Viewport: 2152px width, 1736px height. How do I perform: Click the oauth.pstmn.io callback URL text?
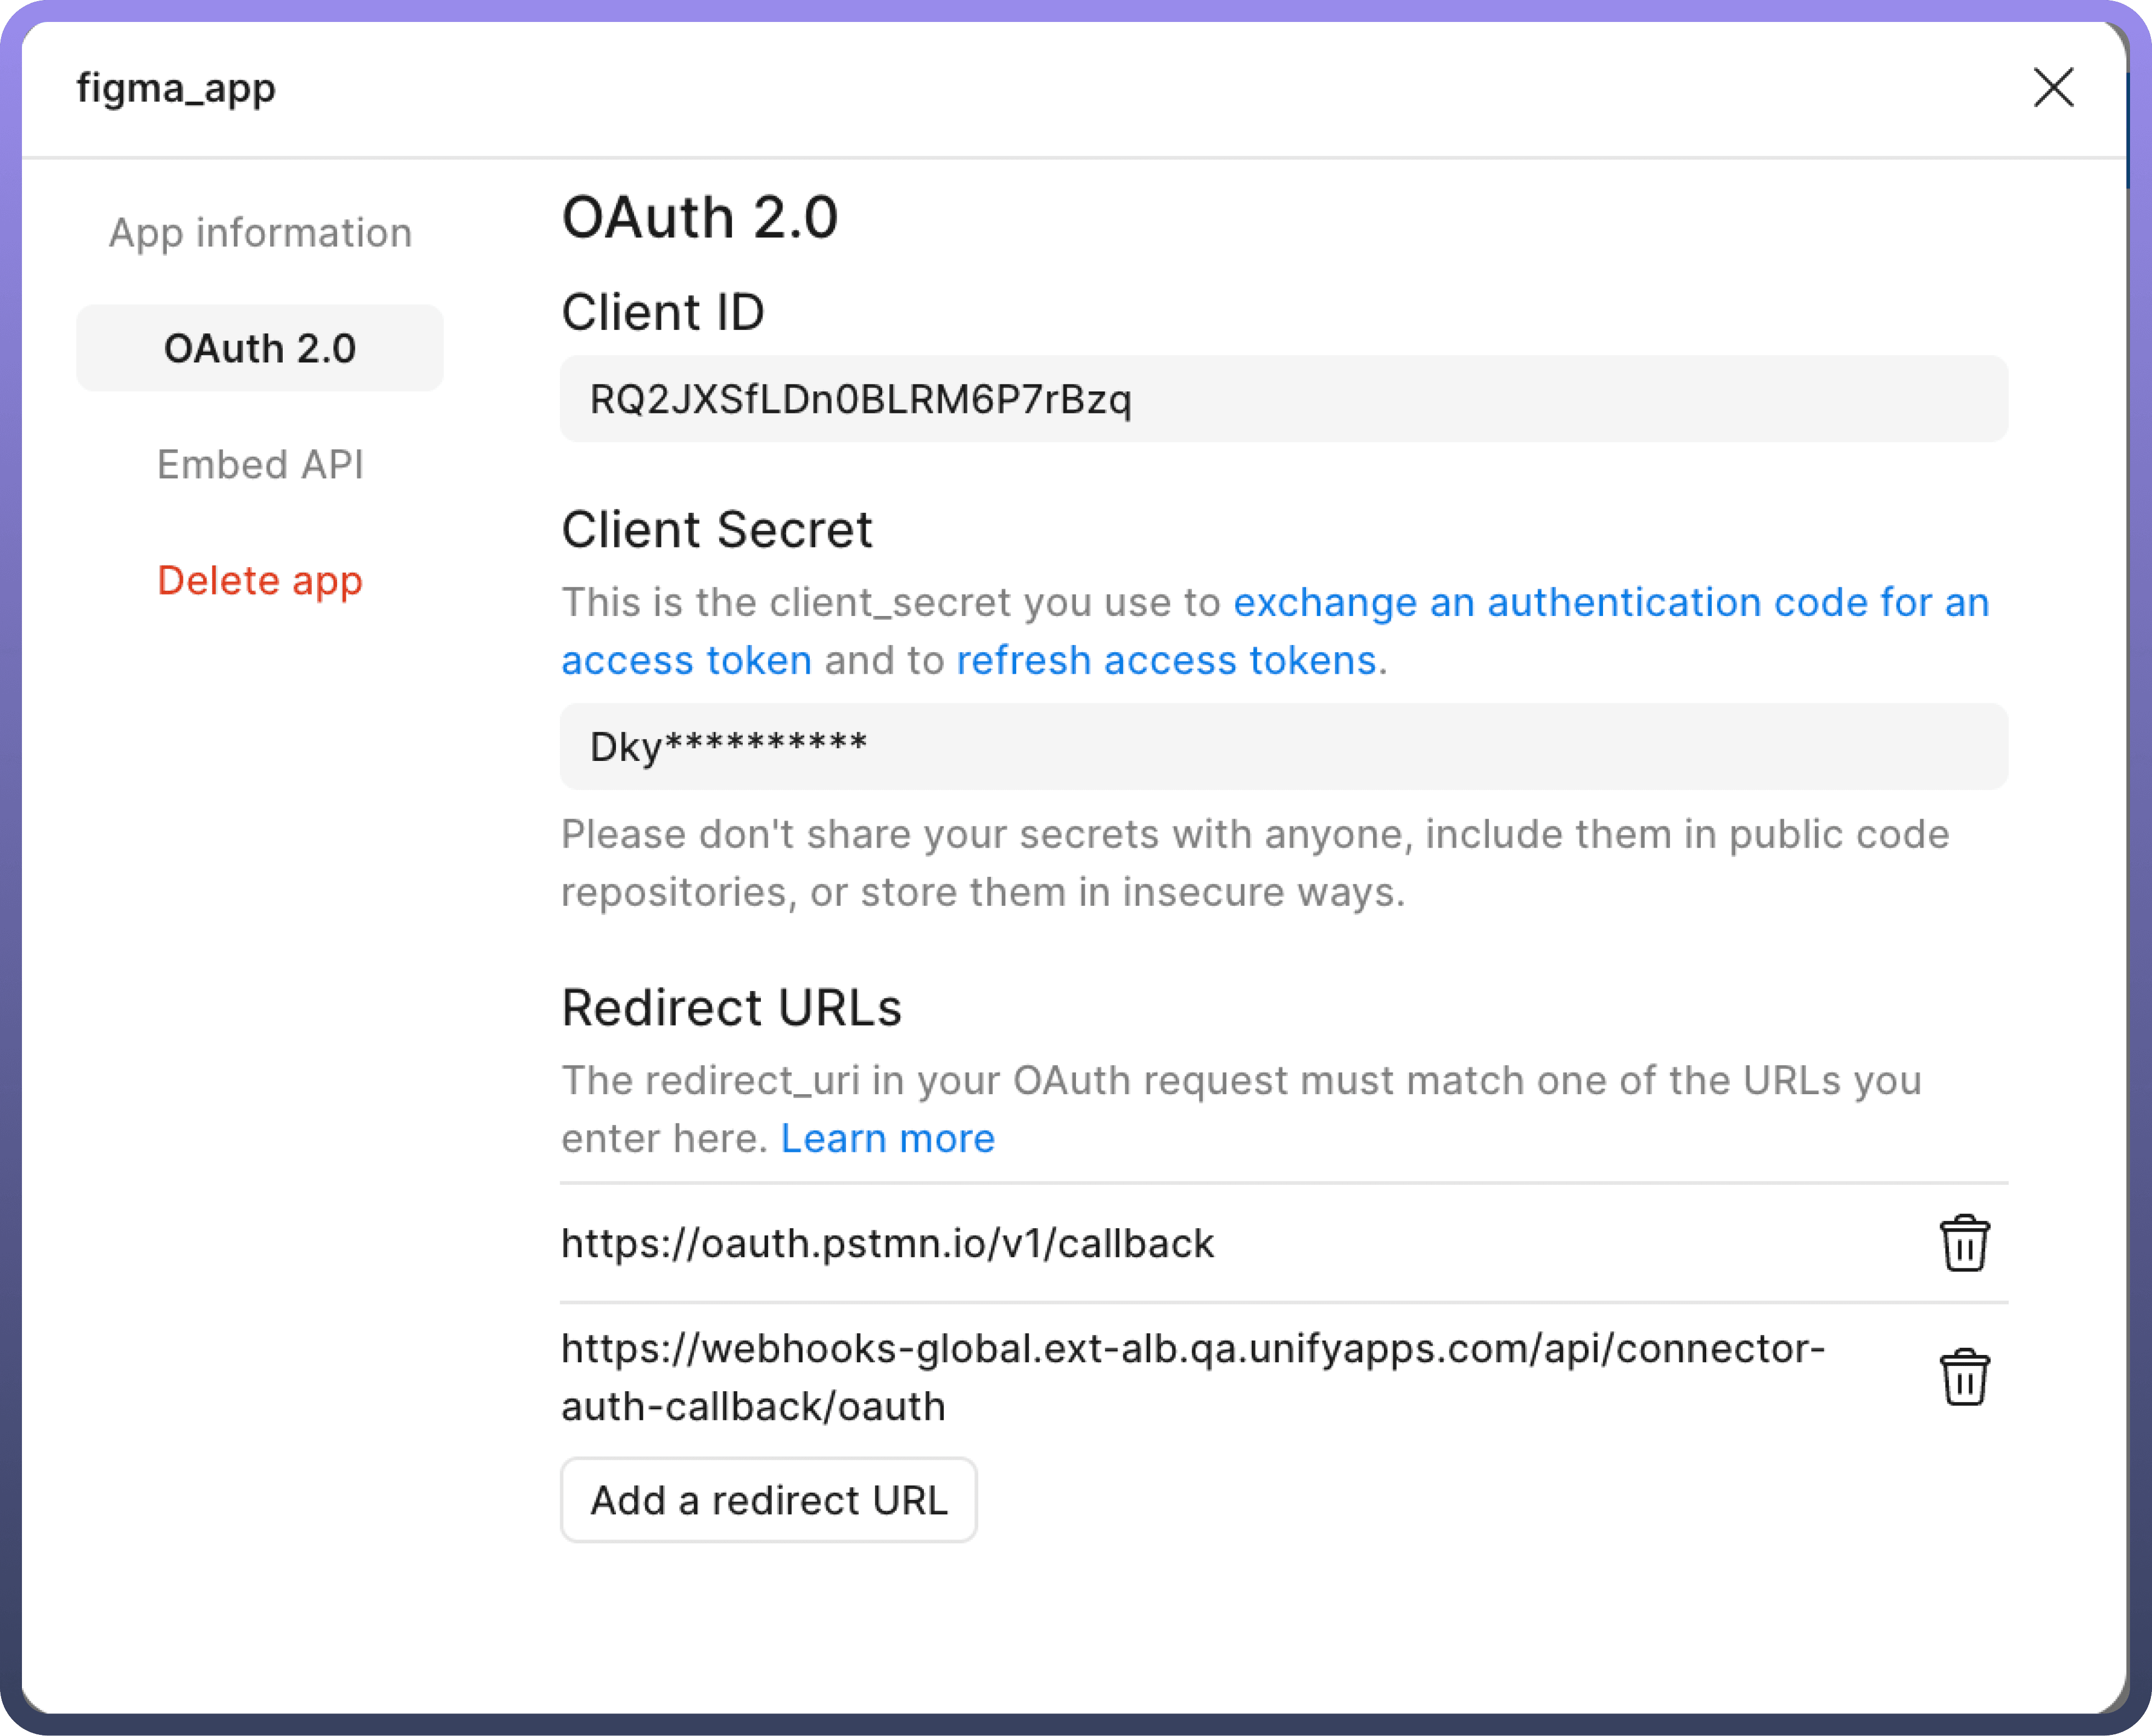[x=887, y=1244]
